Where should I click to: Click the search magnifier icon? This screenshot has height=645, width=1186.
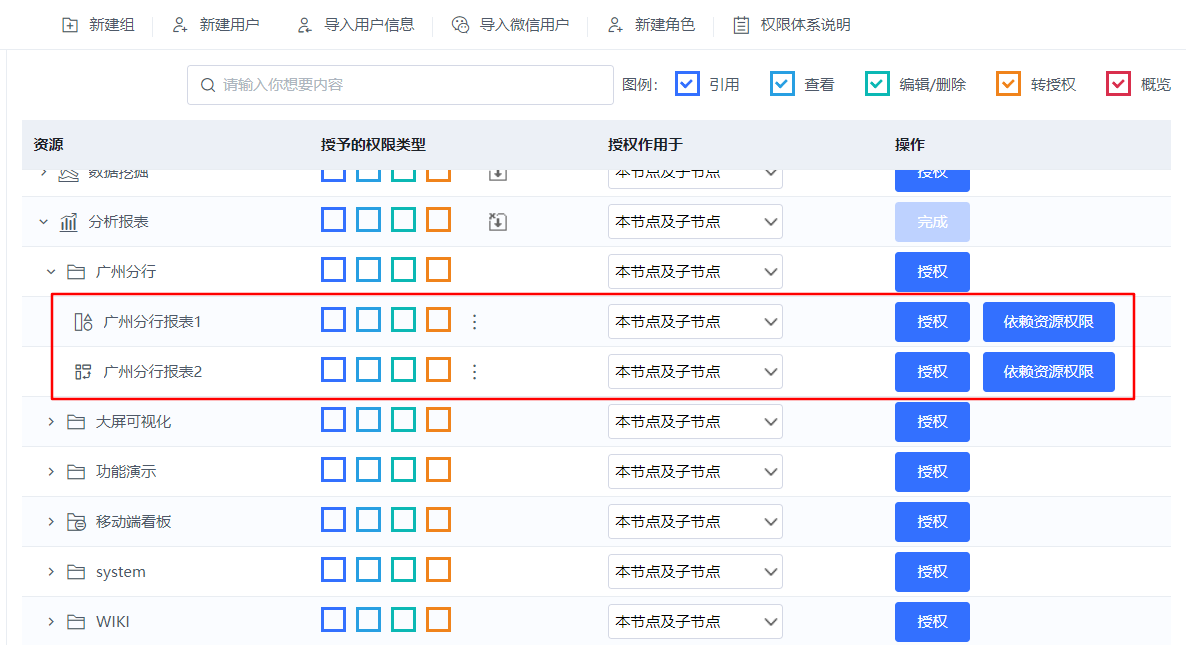coord(207,85)
